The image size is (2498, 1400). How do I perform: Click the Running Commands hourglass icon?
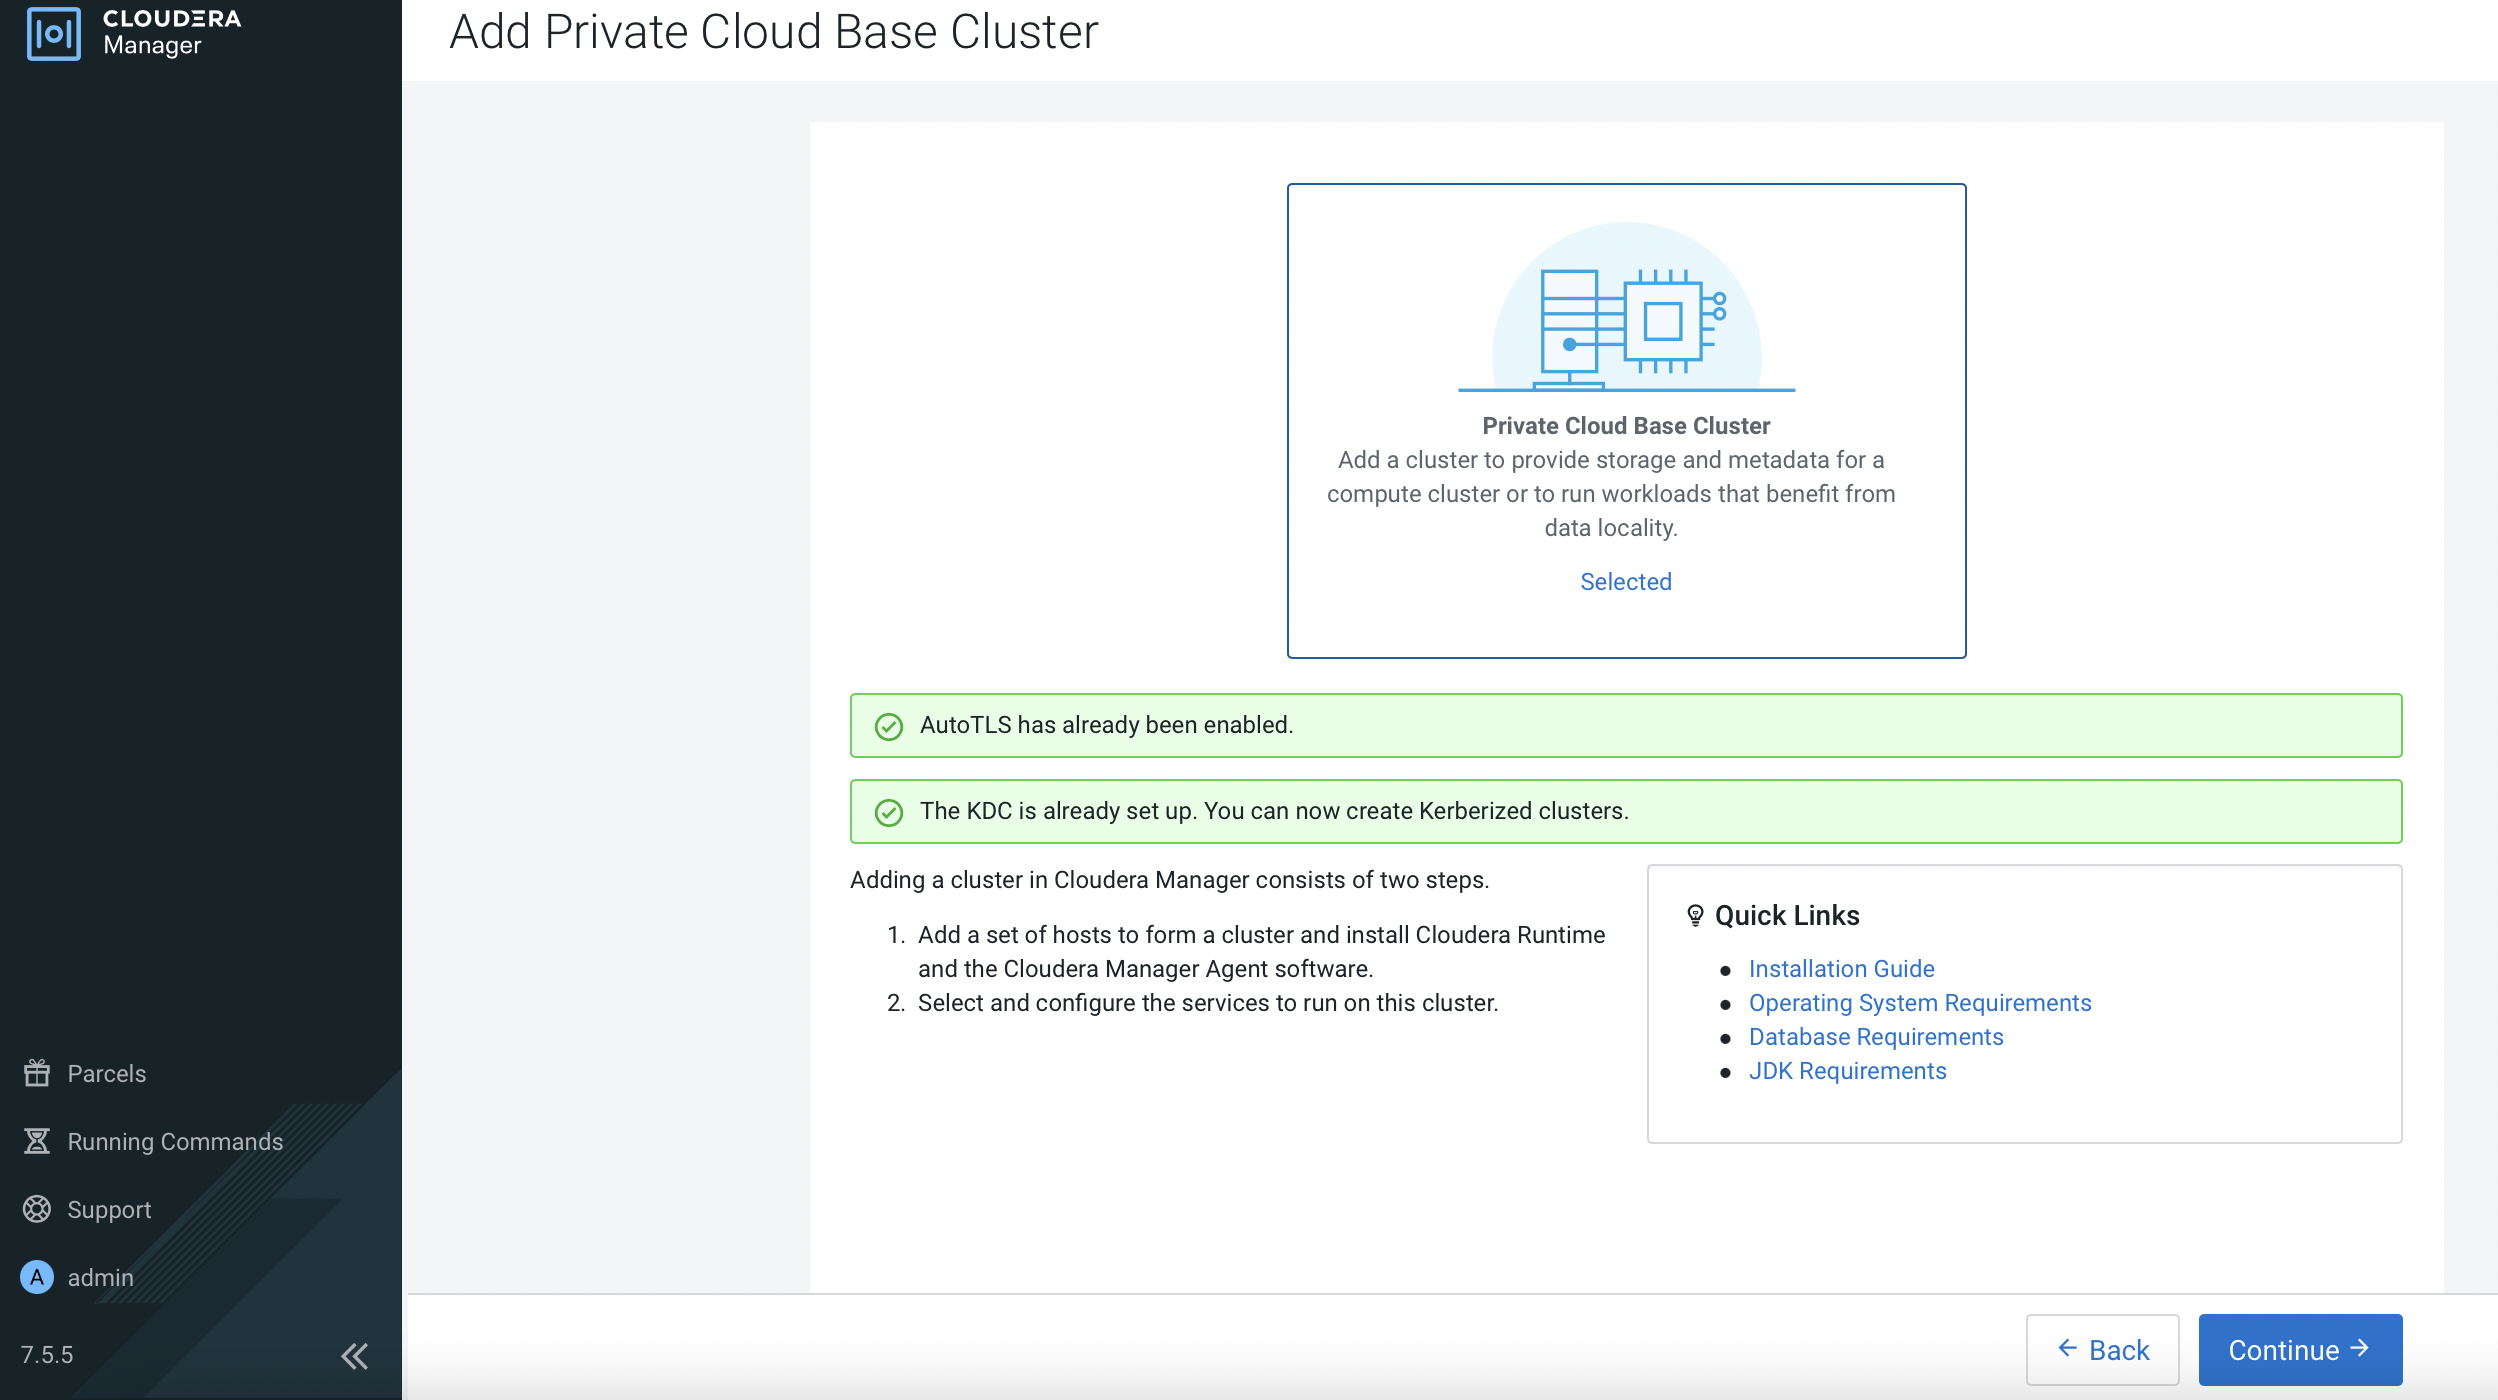pyautogui.click(x=37, y=1141)
